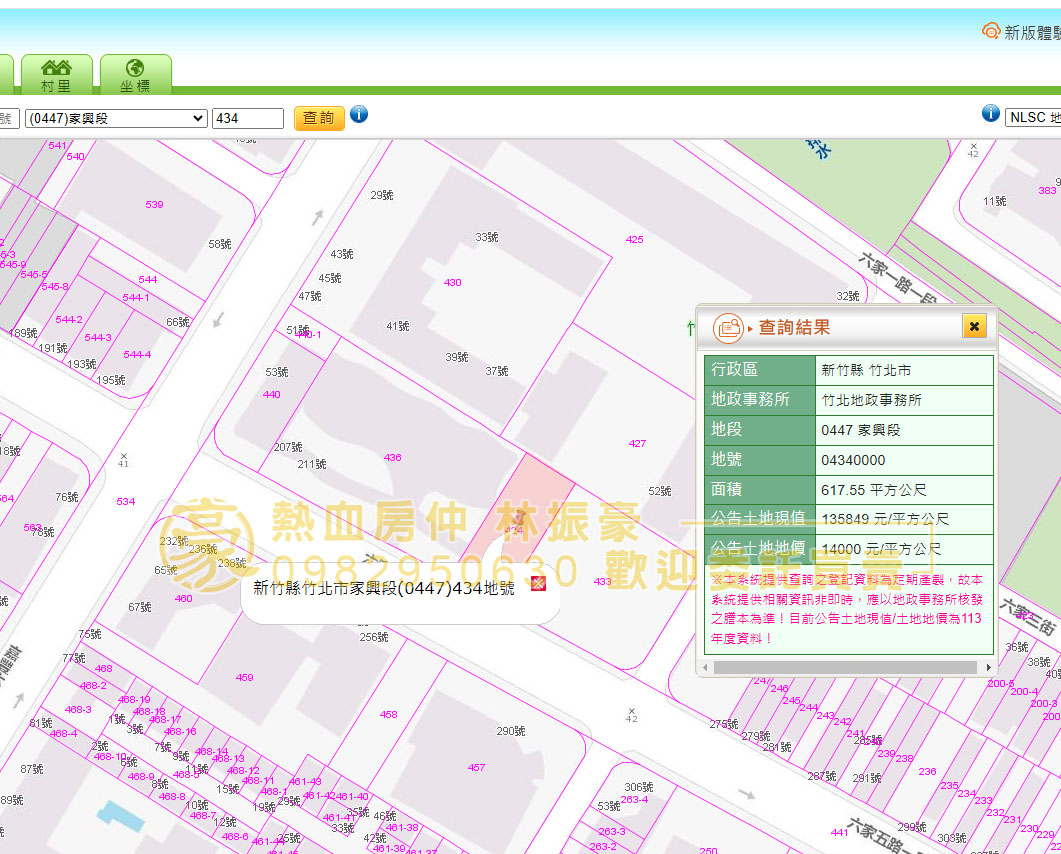Screen dimensions: 1061x854
Task: Switch to the 坐標 tab
Action: pyautogui.click(x=137, y=74)
